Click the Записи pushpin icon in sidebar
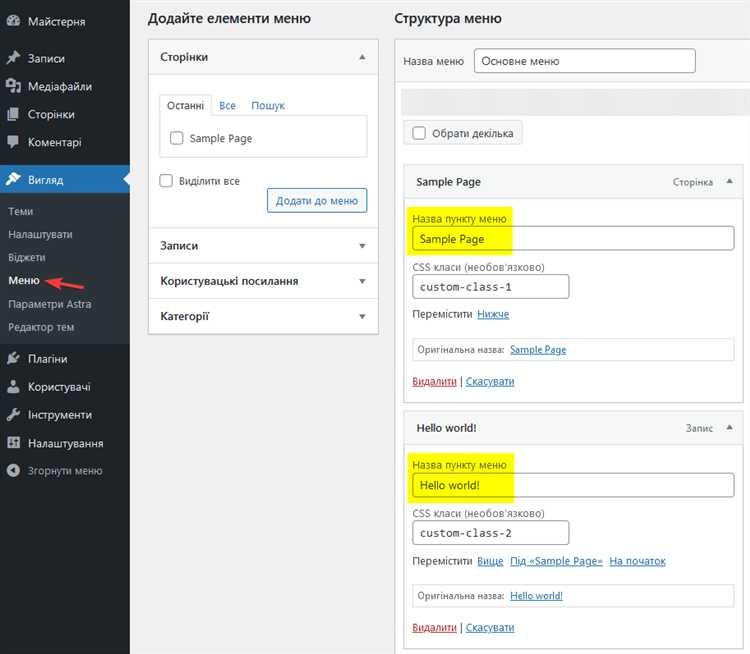The width and height of the screenshot is (750, 654). tap(13, 59)
